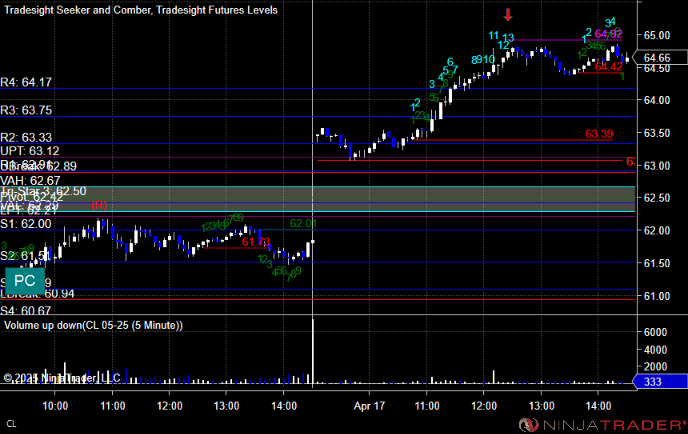Click the red 64.42 label
The width and height of the screenshot is (688, 434).
(x=609, y=67)
